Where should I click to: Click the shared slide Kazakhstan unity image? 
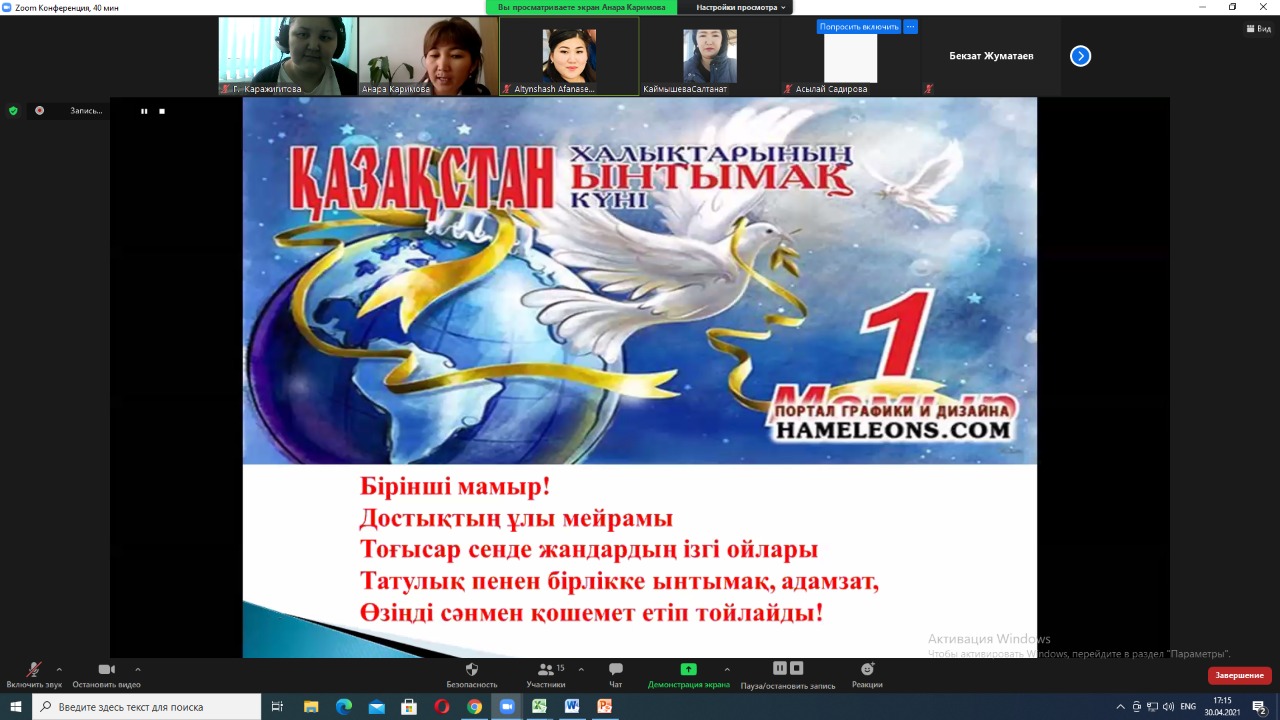[x=640, y=281]
